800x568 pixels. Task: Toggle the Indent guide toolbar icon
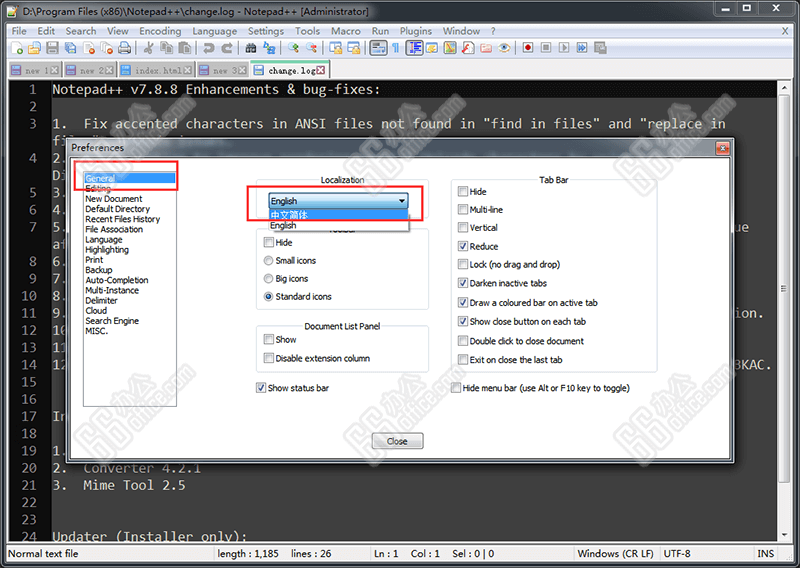(414, 48)
